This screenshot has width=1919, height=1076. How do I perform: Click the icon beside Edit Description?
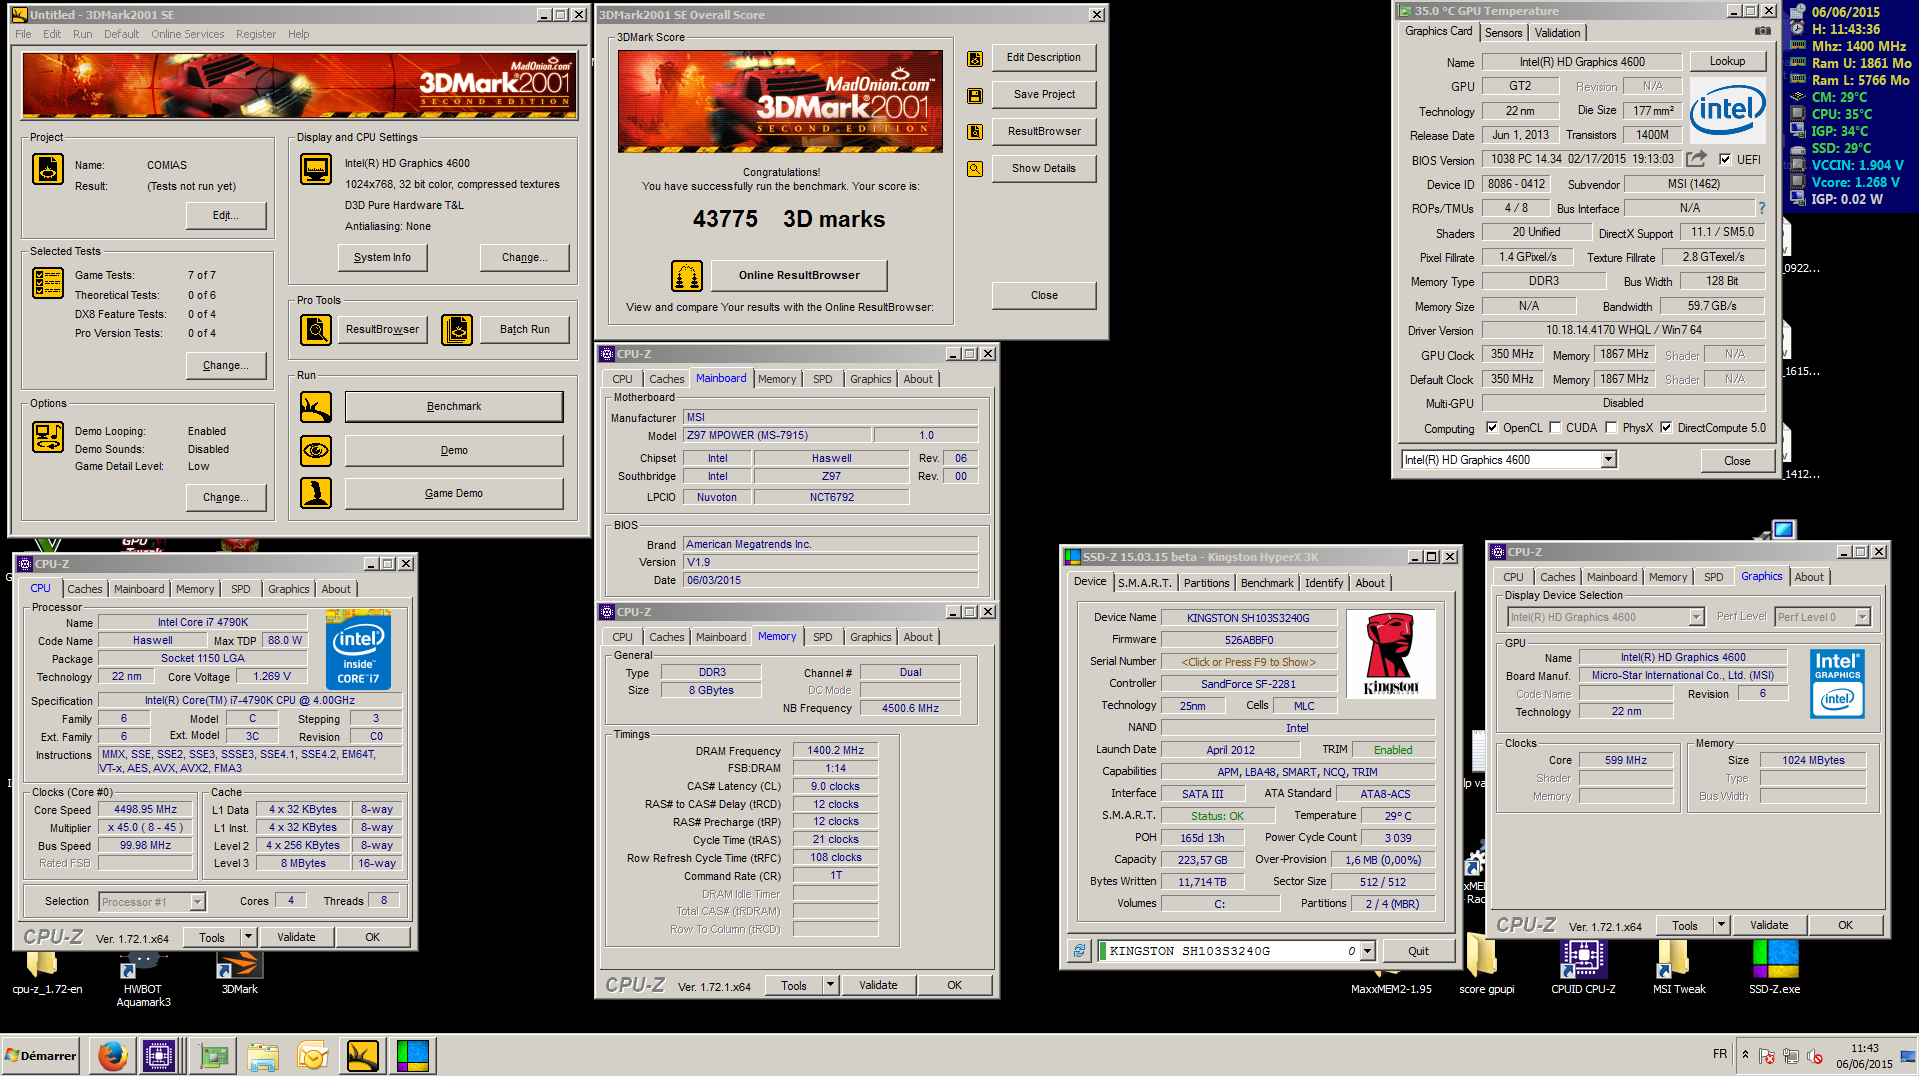[x=975, y=58]
